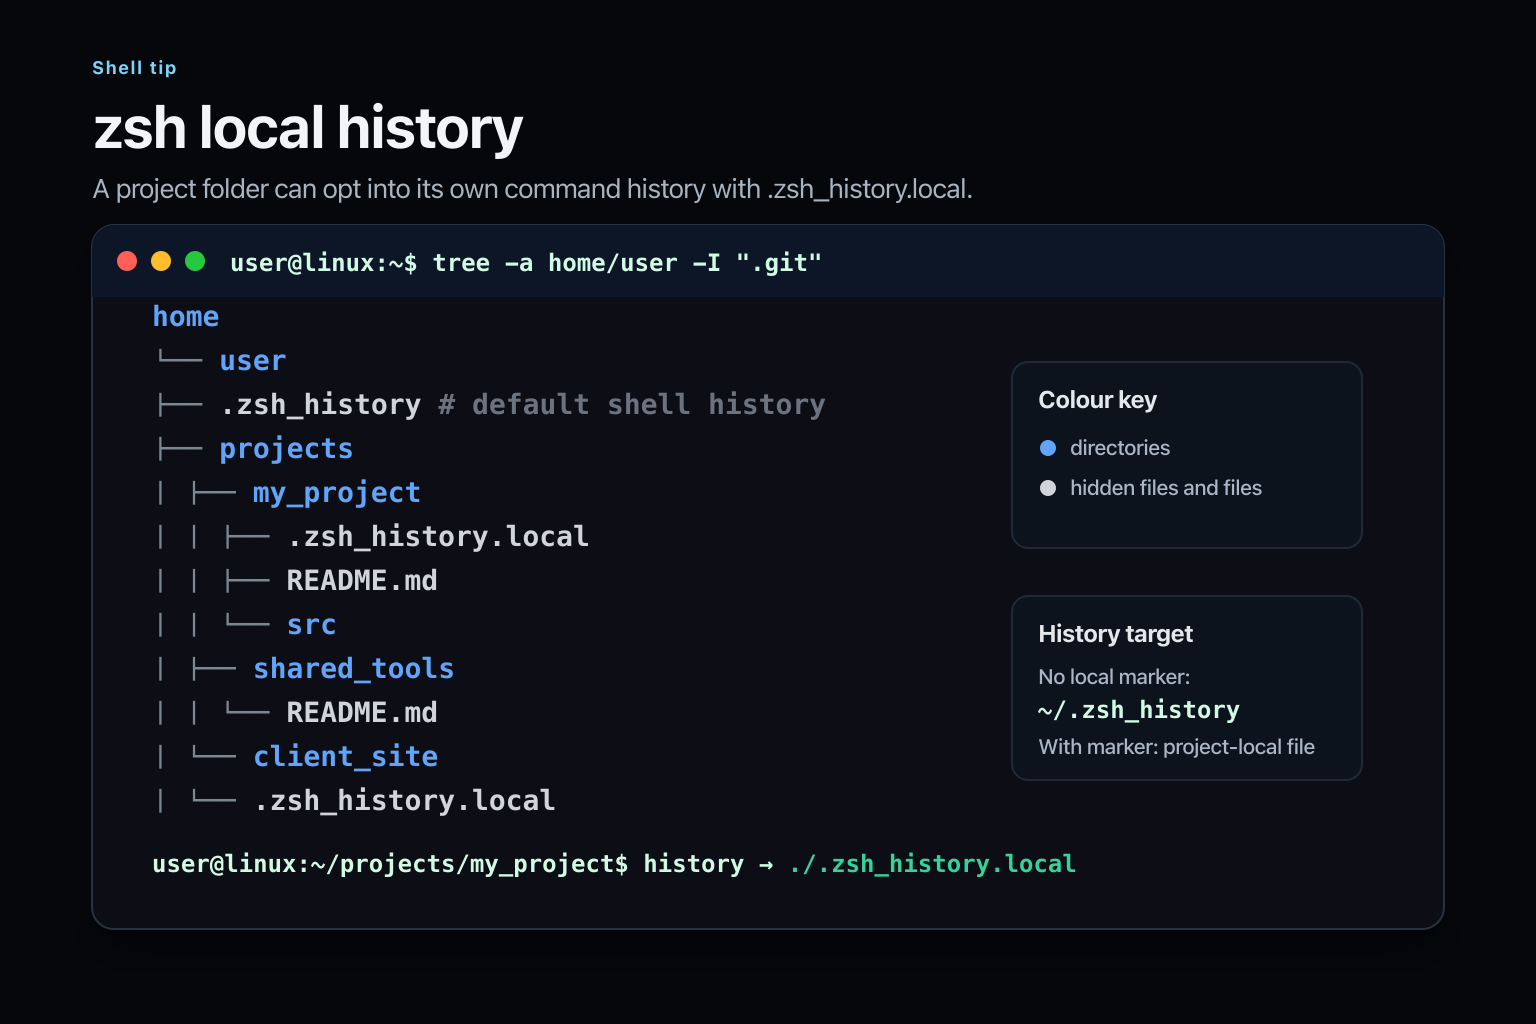
Task: Click the 'directories' legend label
Action: (1120, 448)
